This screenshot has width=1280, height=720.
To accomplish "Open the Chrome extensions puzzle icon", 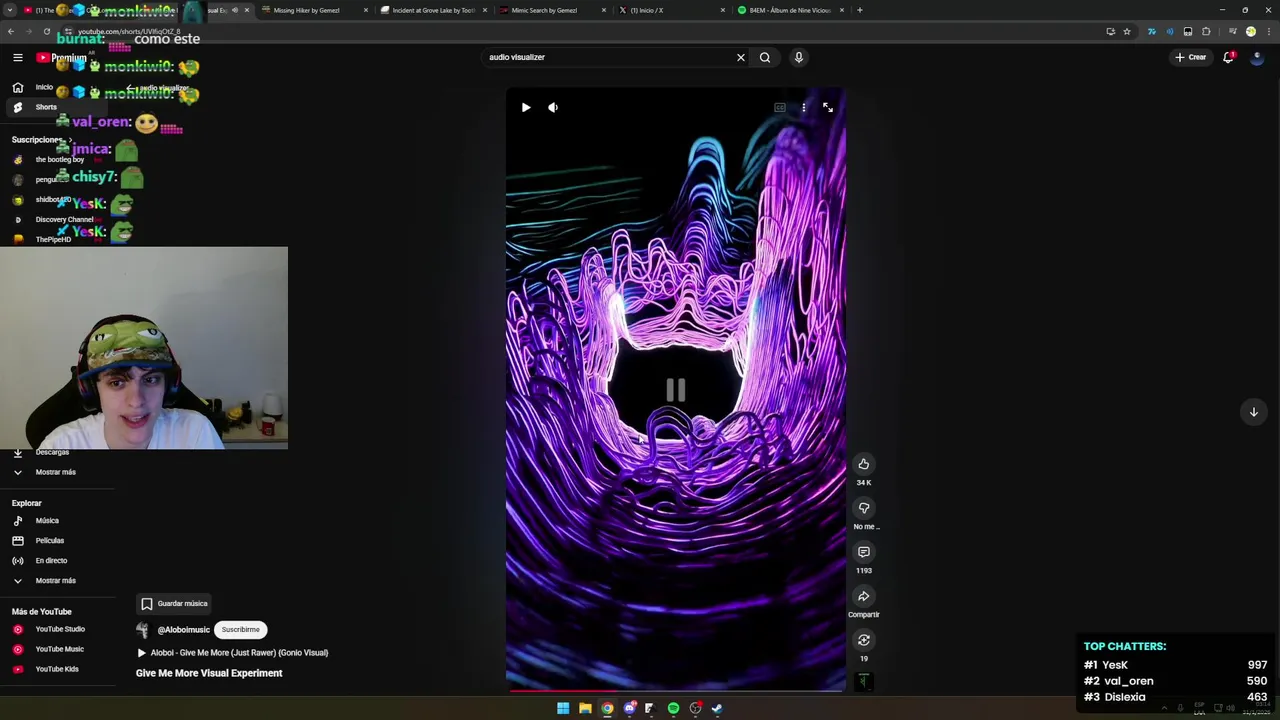I will pyautogui.click(x=1206, y=31).
